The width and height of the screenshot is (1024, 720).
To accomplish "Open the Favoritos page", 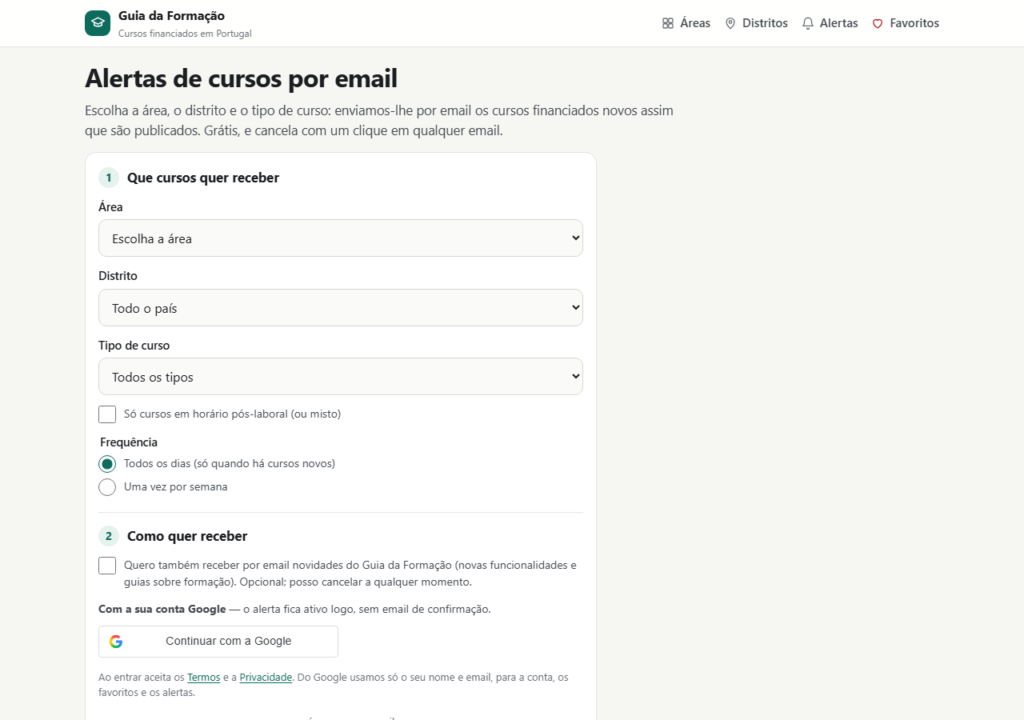I will pos(906,24).
